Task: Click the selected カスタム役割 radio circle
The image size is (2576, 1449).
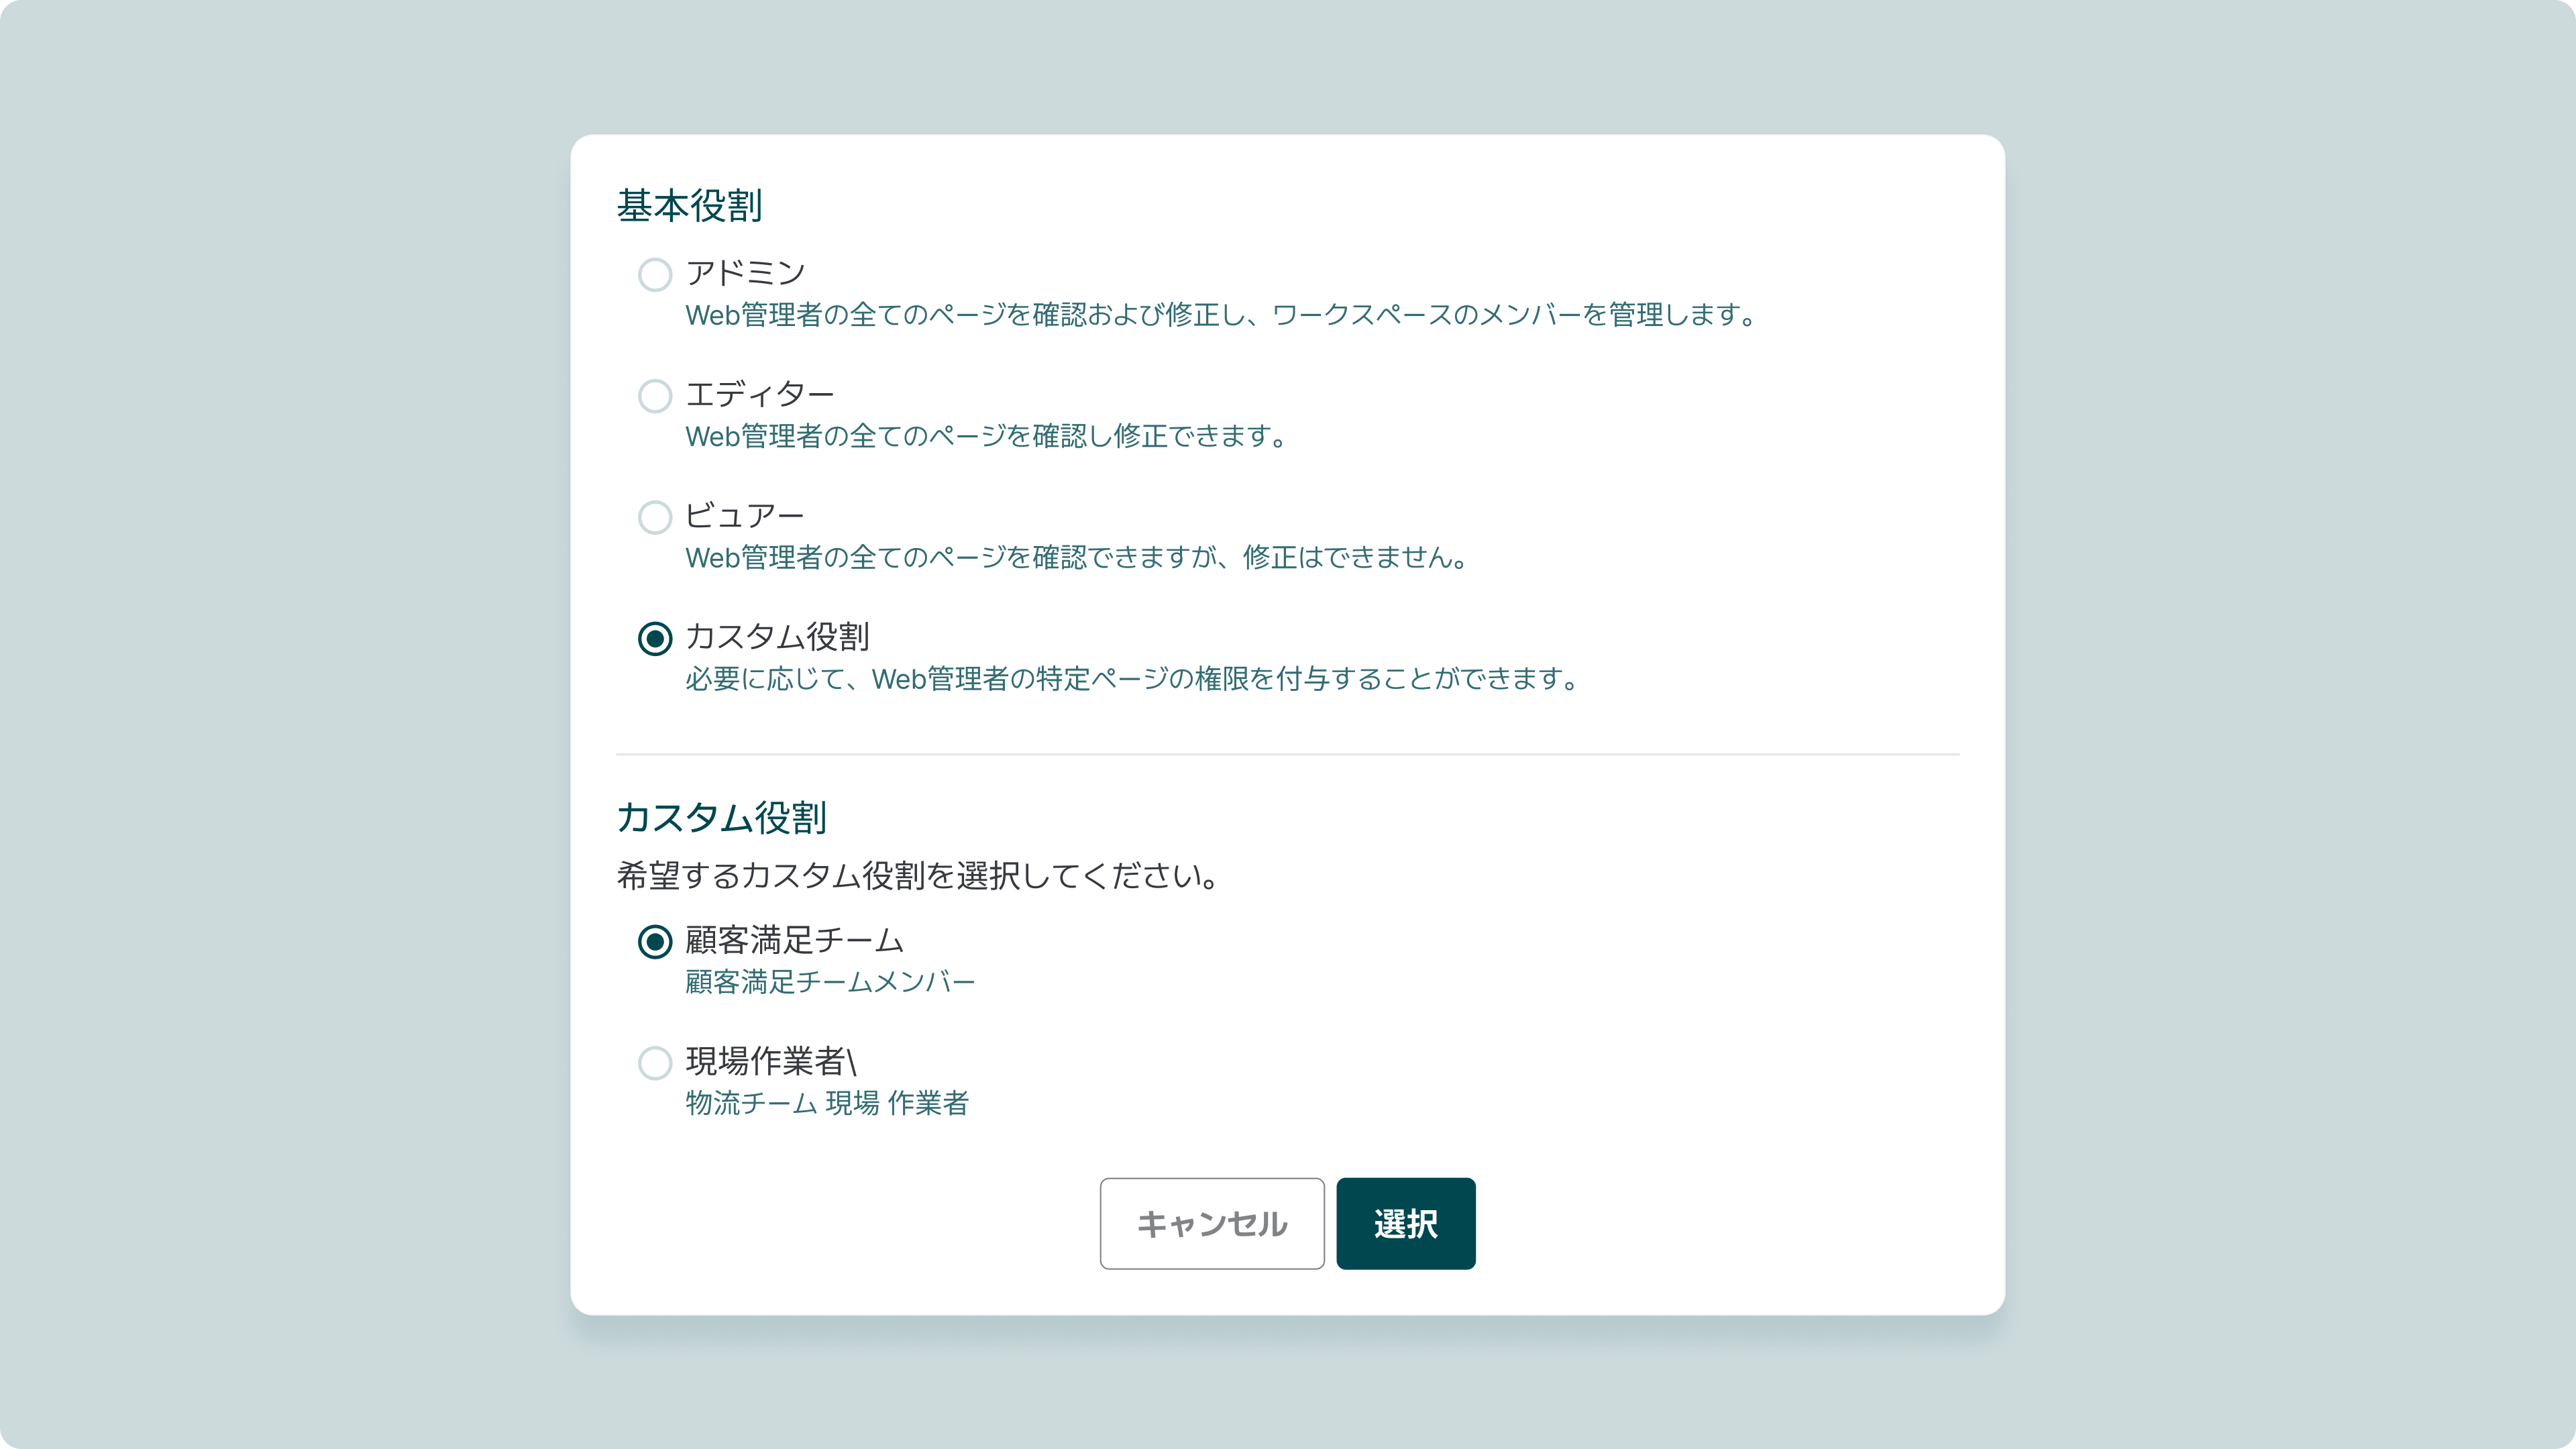Action: [x=655, y=638]
